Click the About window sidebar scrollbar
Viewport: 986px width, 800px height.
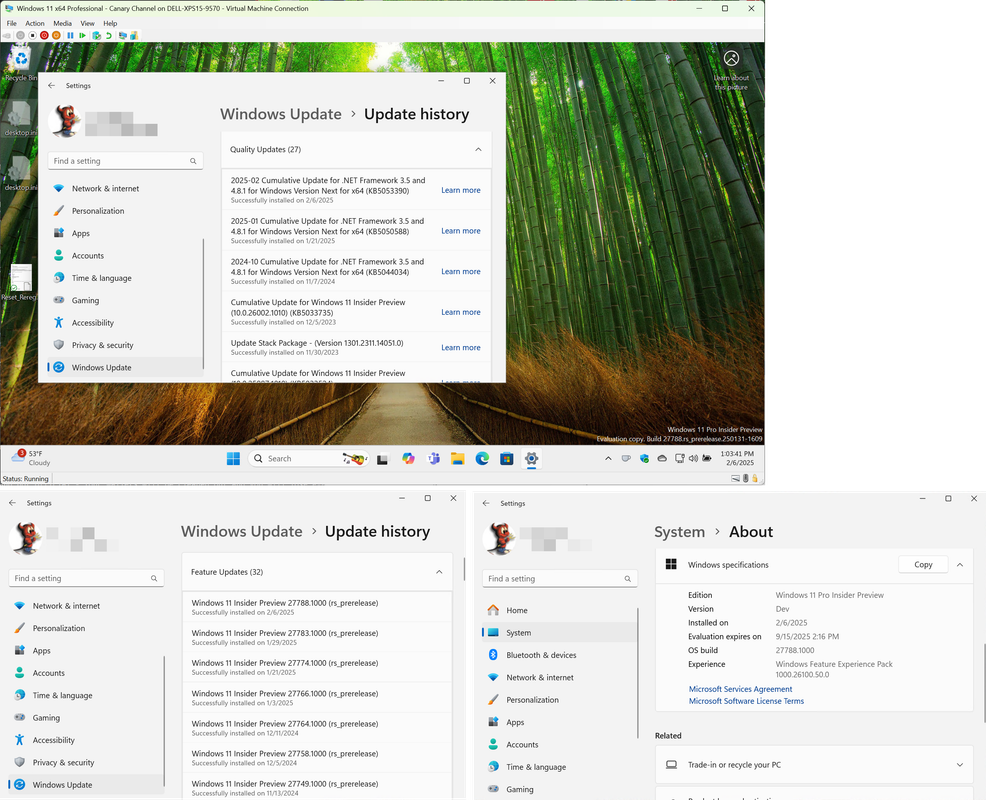[638, 673]
